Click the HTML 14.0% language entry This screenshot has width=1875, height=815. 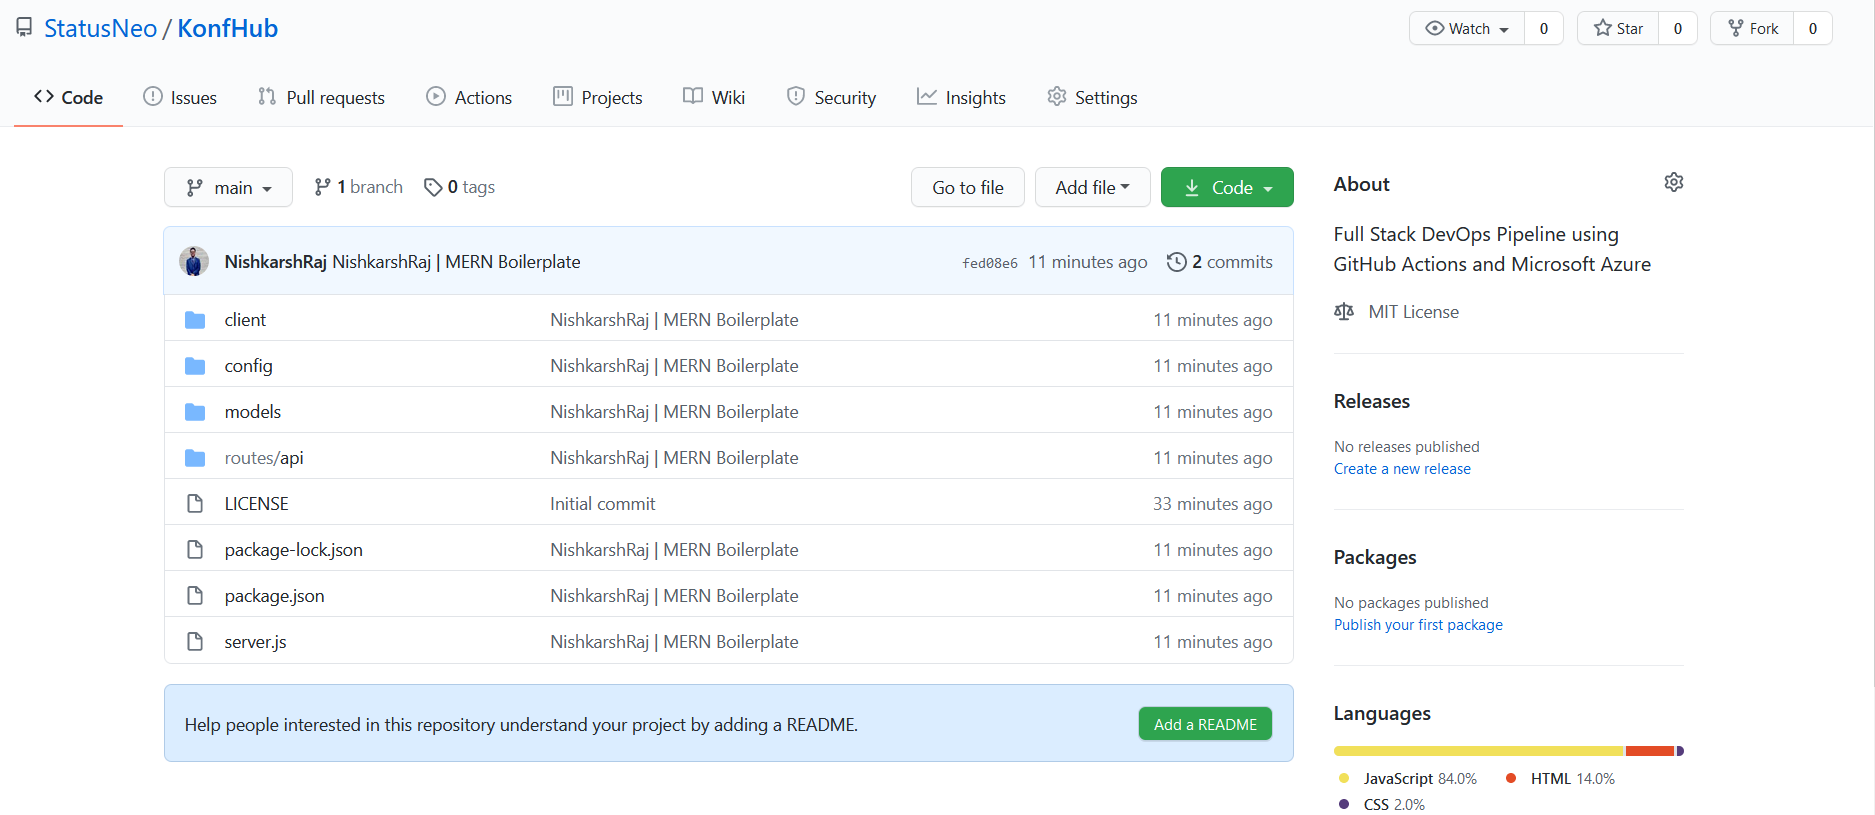click(1560, 778)
